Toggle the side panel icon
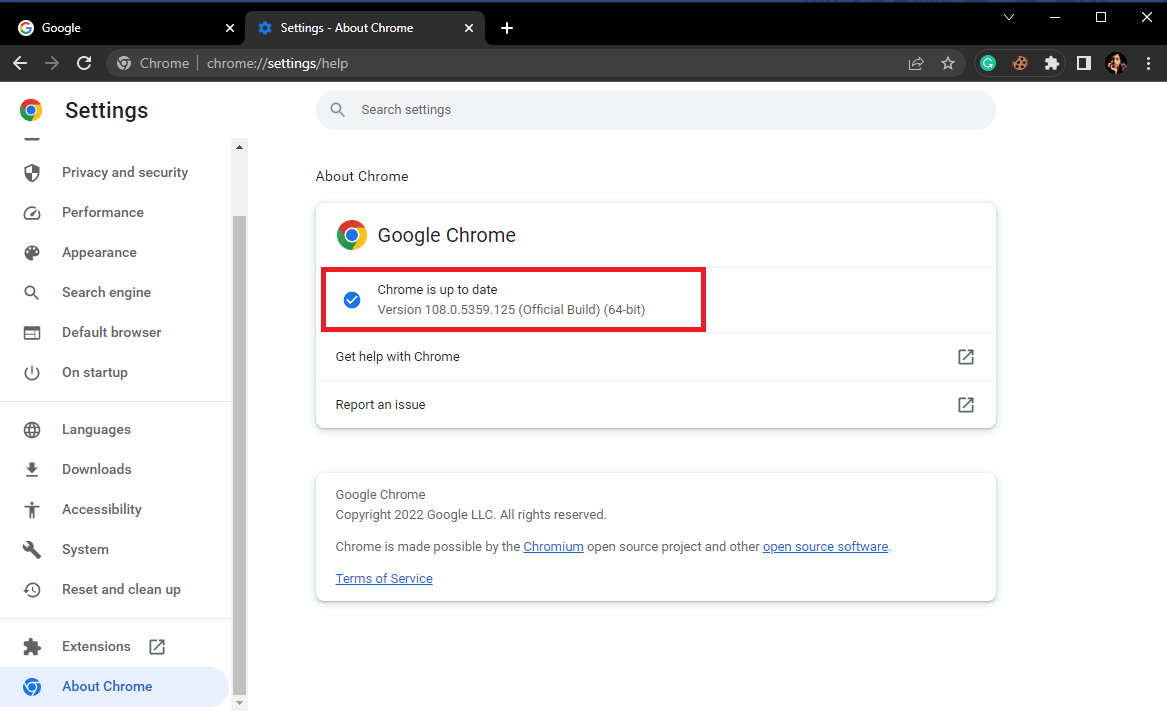The height and width of the screenshot is (711, 1167). pyautogui.click(x=1084, y=63)
